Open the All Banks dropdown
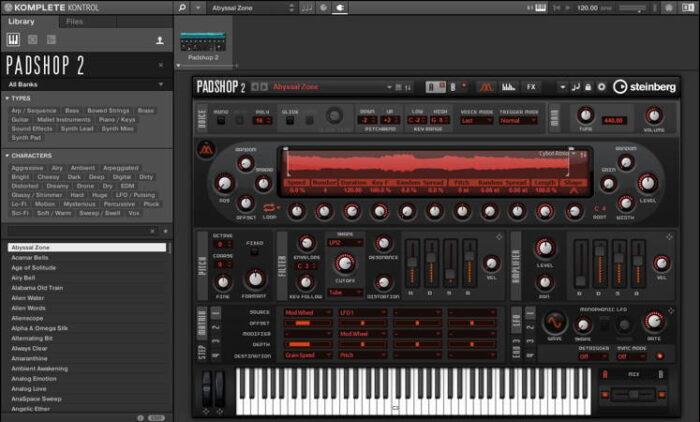The height and width of the screenshot is (422, 700). point(85,85)
